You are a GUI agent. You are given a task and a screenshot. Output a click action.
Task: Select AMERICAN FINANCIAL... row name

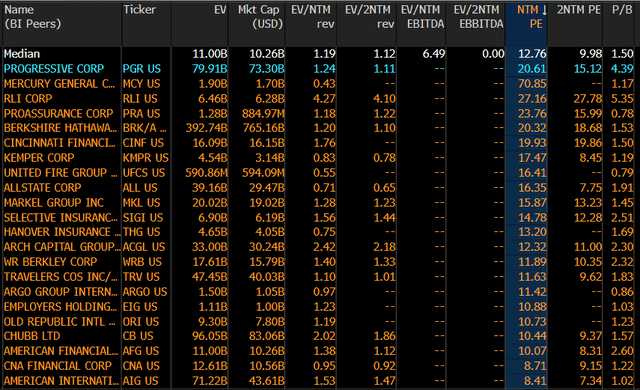click(x=61, y=351)
